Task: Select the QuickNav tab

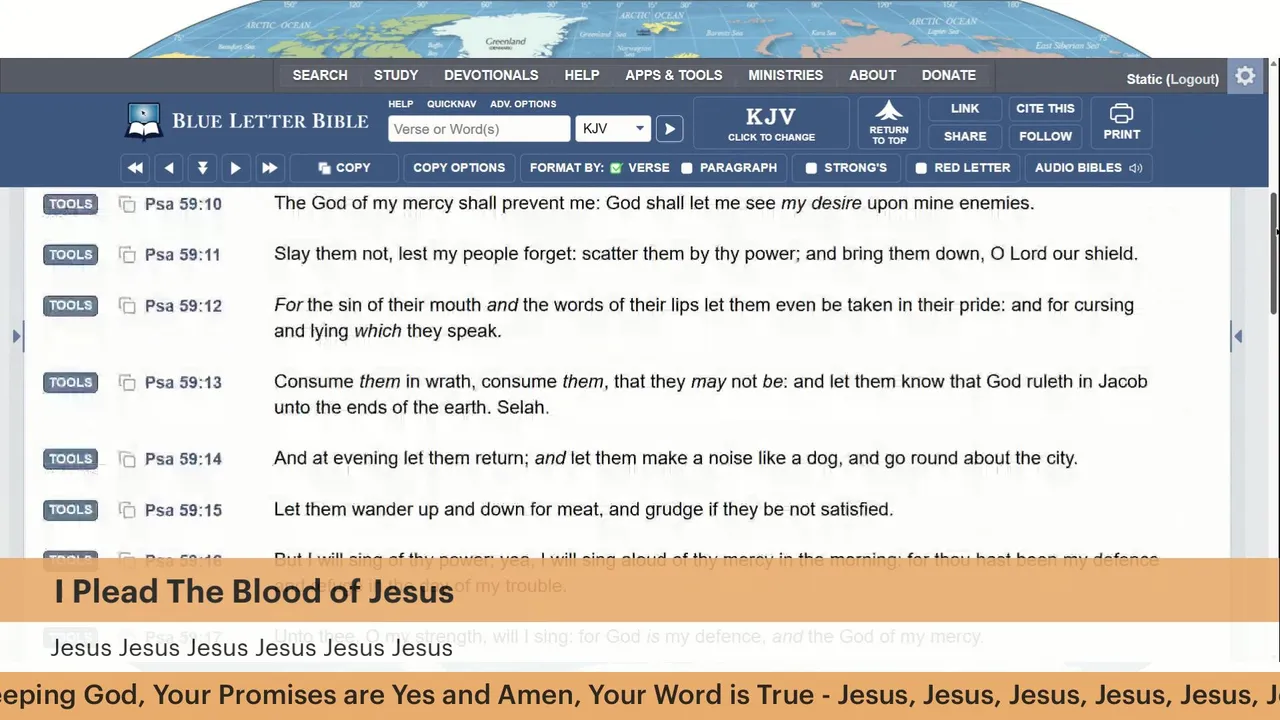Action: point(451,104)
